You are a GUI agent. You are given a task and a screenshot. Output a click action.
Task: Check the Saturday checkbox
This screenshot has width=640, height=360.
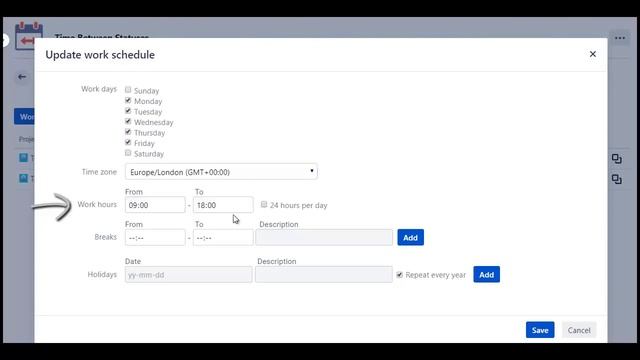pos(128,153)
